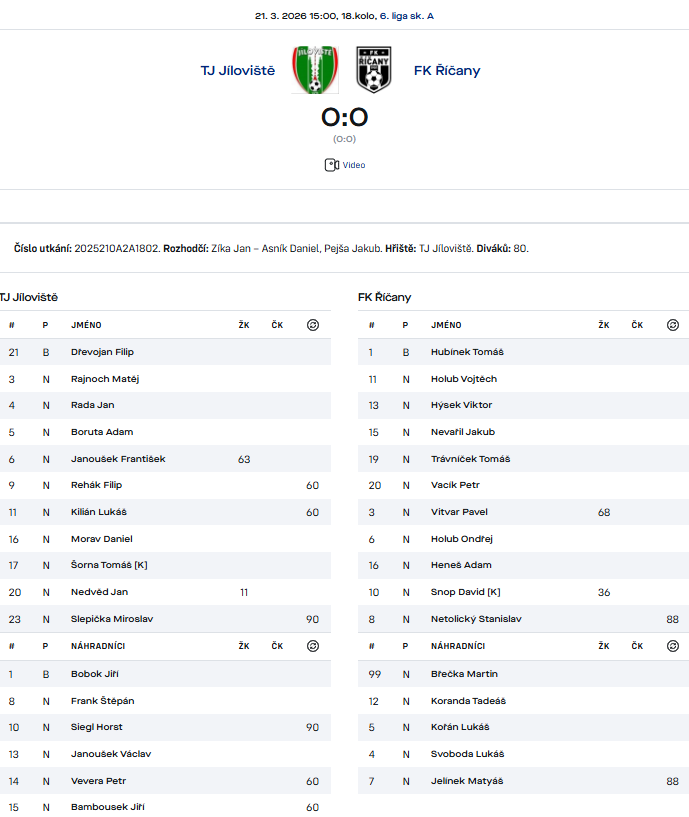Image resolution: width=689 pixels, height=817 pixels.
Task: Open the Video link
Action: click(x=354, y=165)
